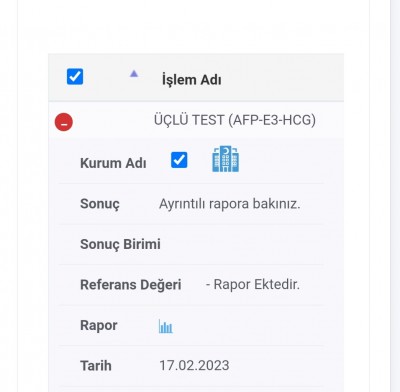400x392 pixels.
Task: Open the report bar chart icon
Action: (x=166, y=326)
